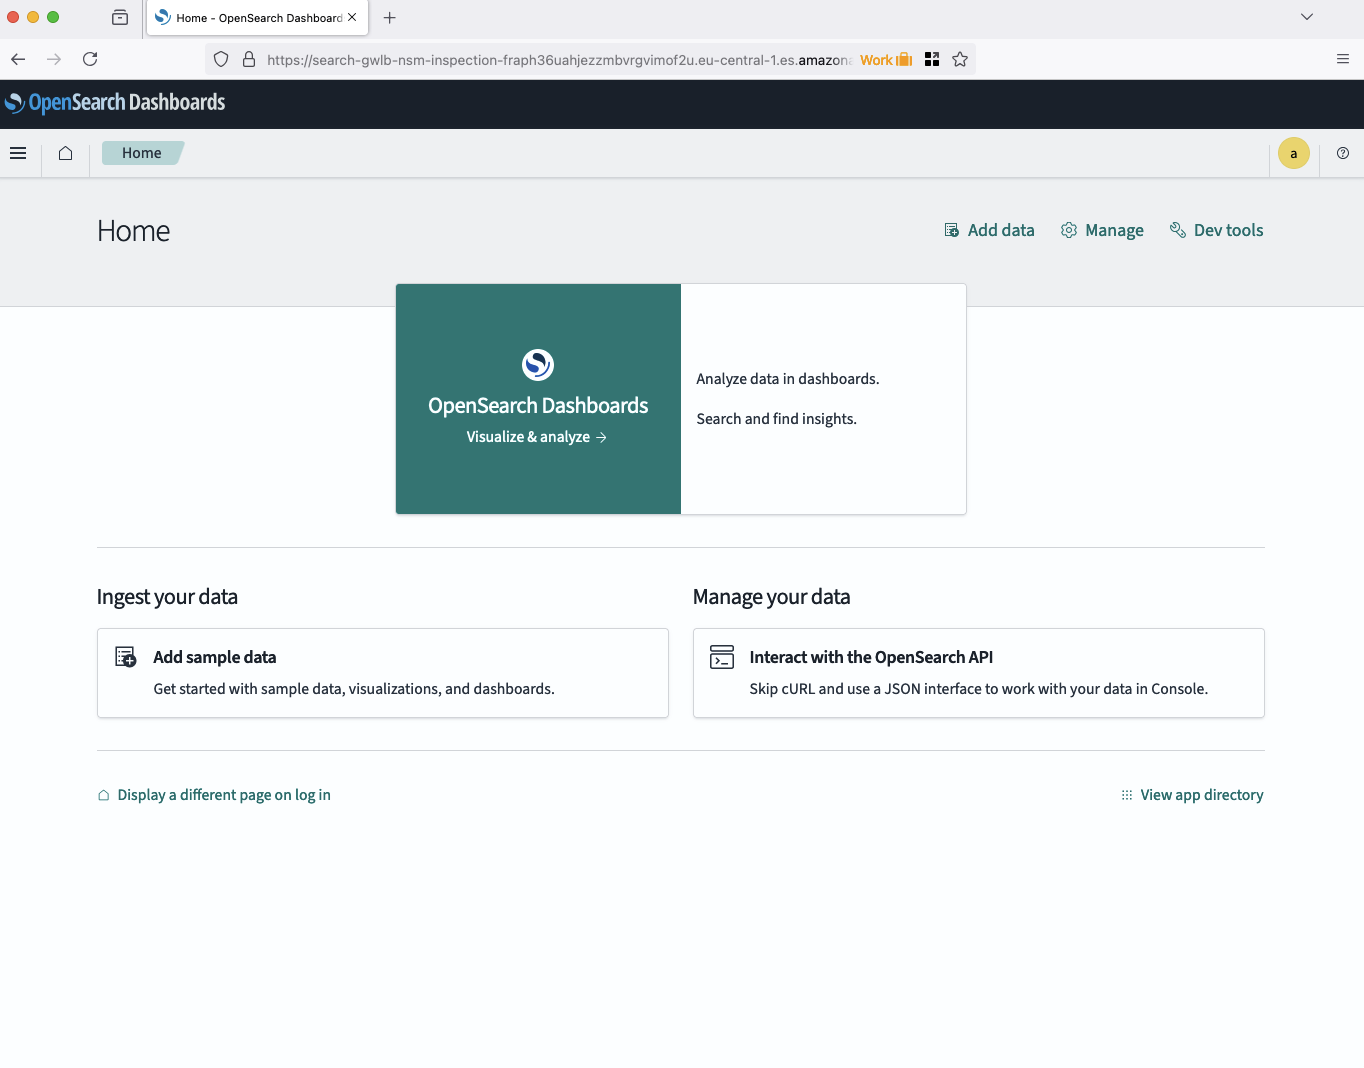Select the Home breadcrumb
1364x1068 pixels.
pyautogui.click(x=142, y=153)
